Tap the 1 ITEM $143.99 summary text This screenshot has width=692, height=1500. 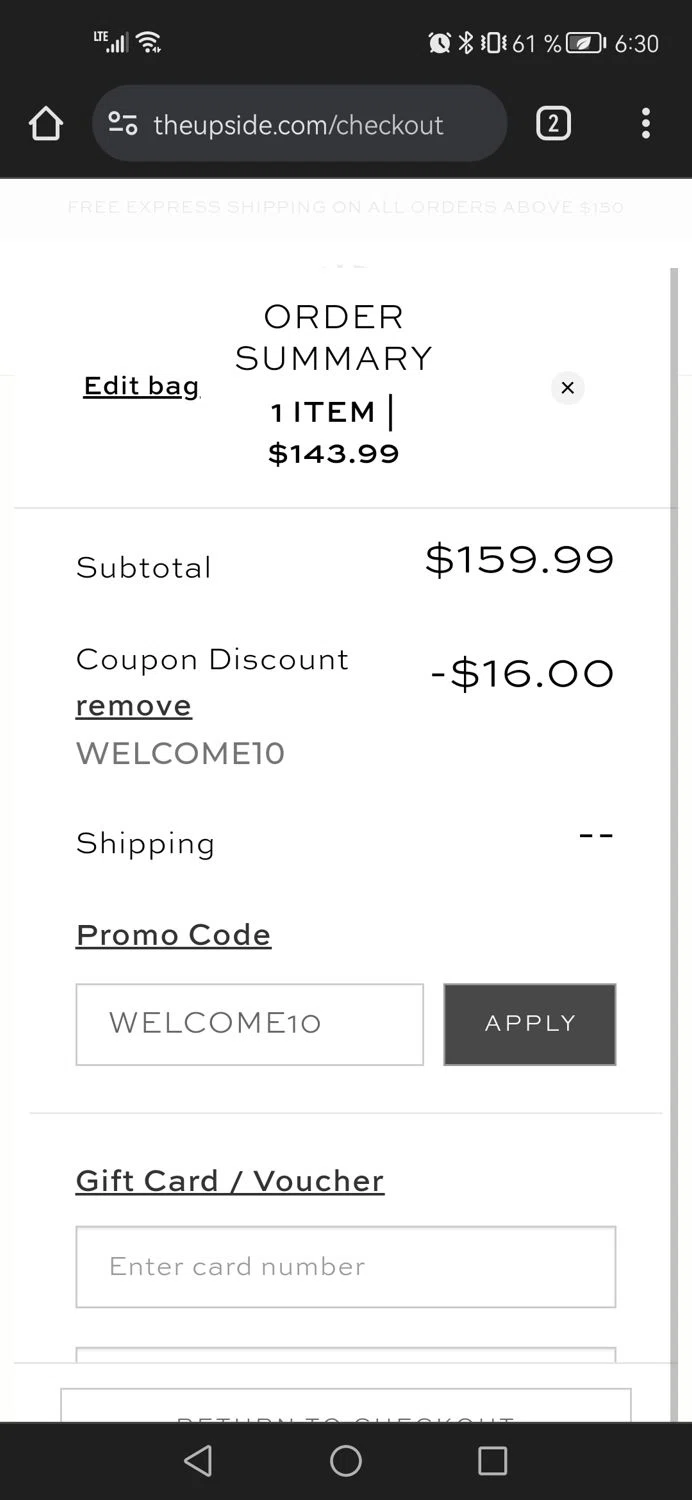click(x=333, y=433)
